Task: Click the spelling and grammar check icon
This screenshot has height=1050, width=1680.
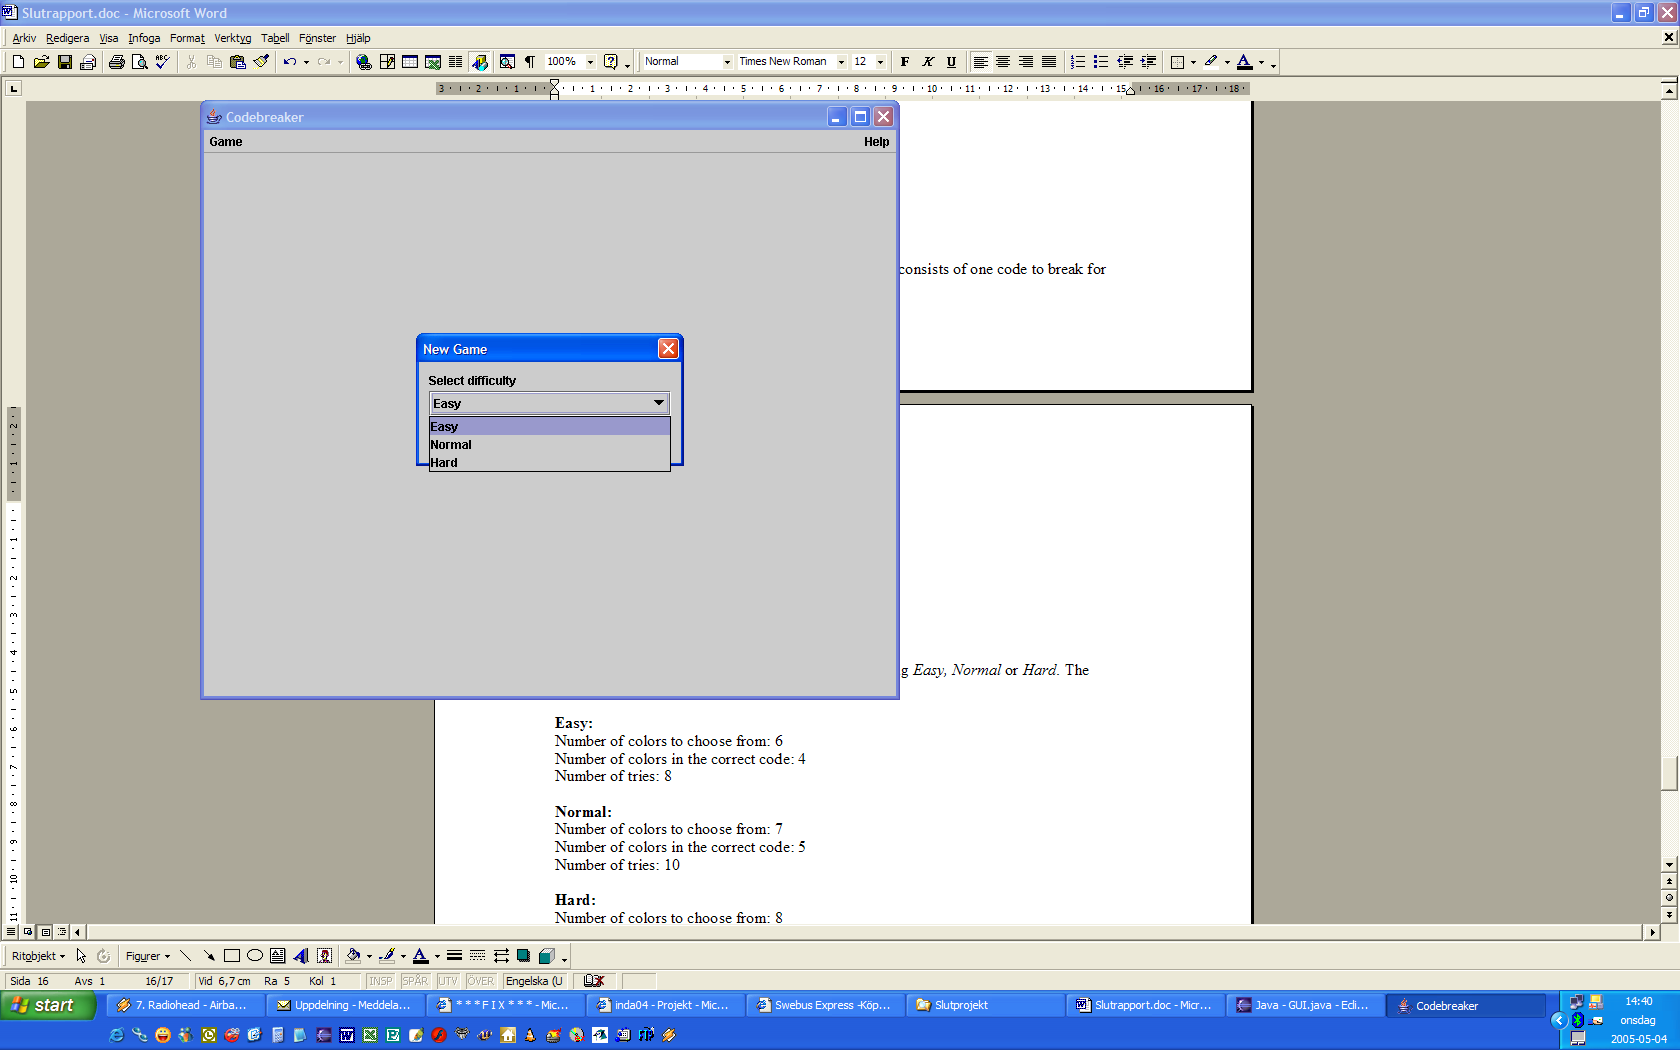Action: (x=163, y=62)
